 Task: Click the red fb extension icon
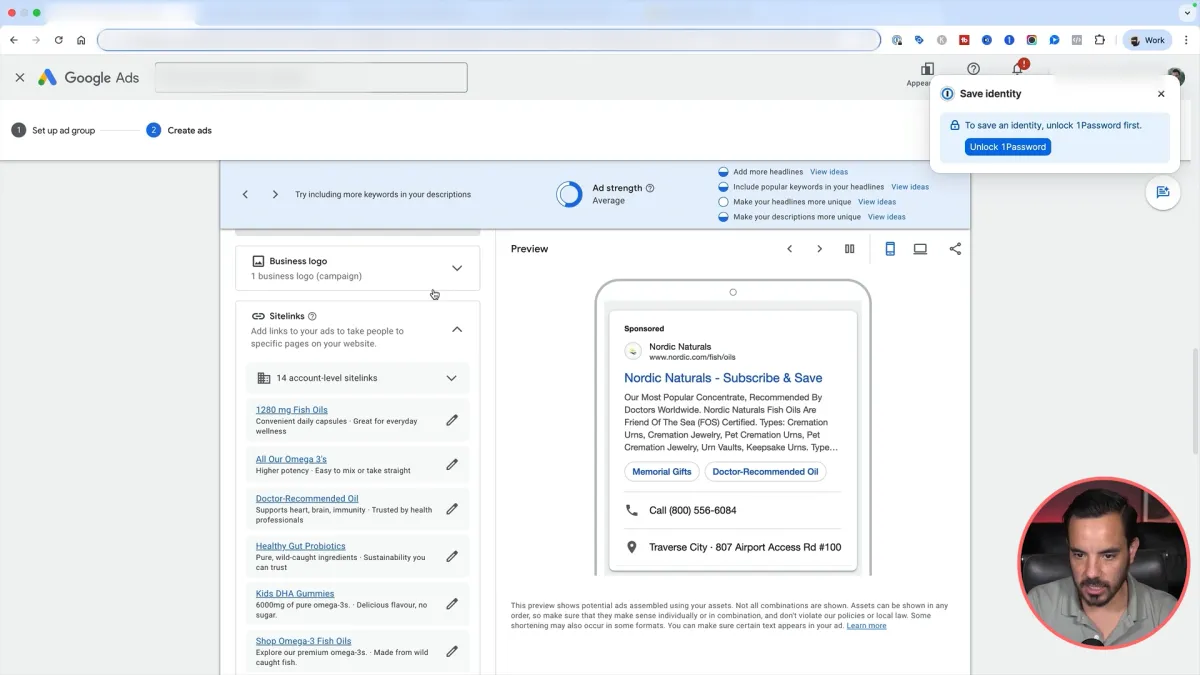point(964,40)
